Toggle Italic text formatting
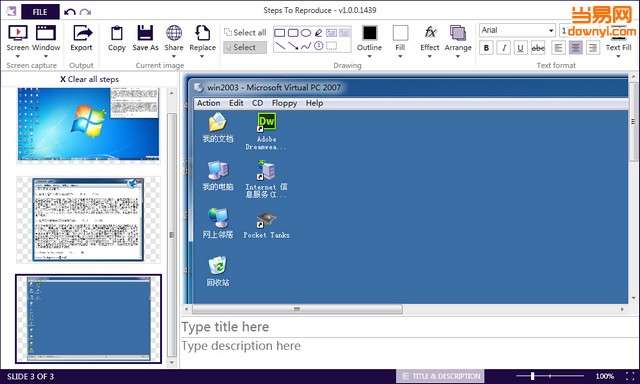This screenshot has height=384, width=640. pos(504,48)
